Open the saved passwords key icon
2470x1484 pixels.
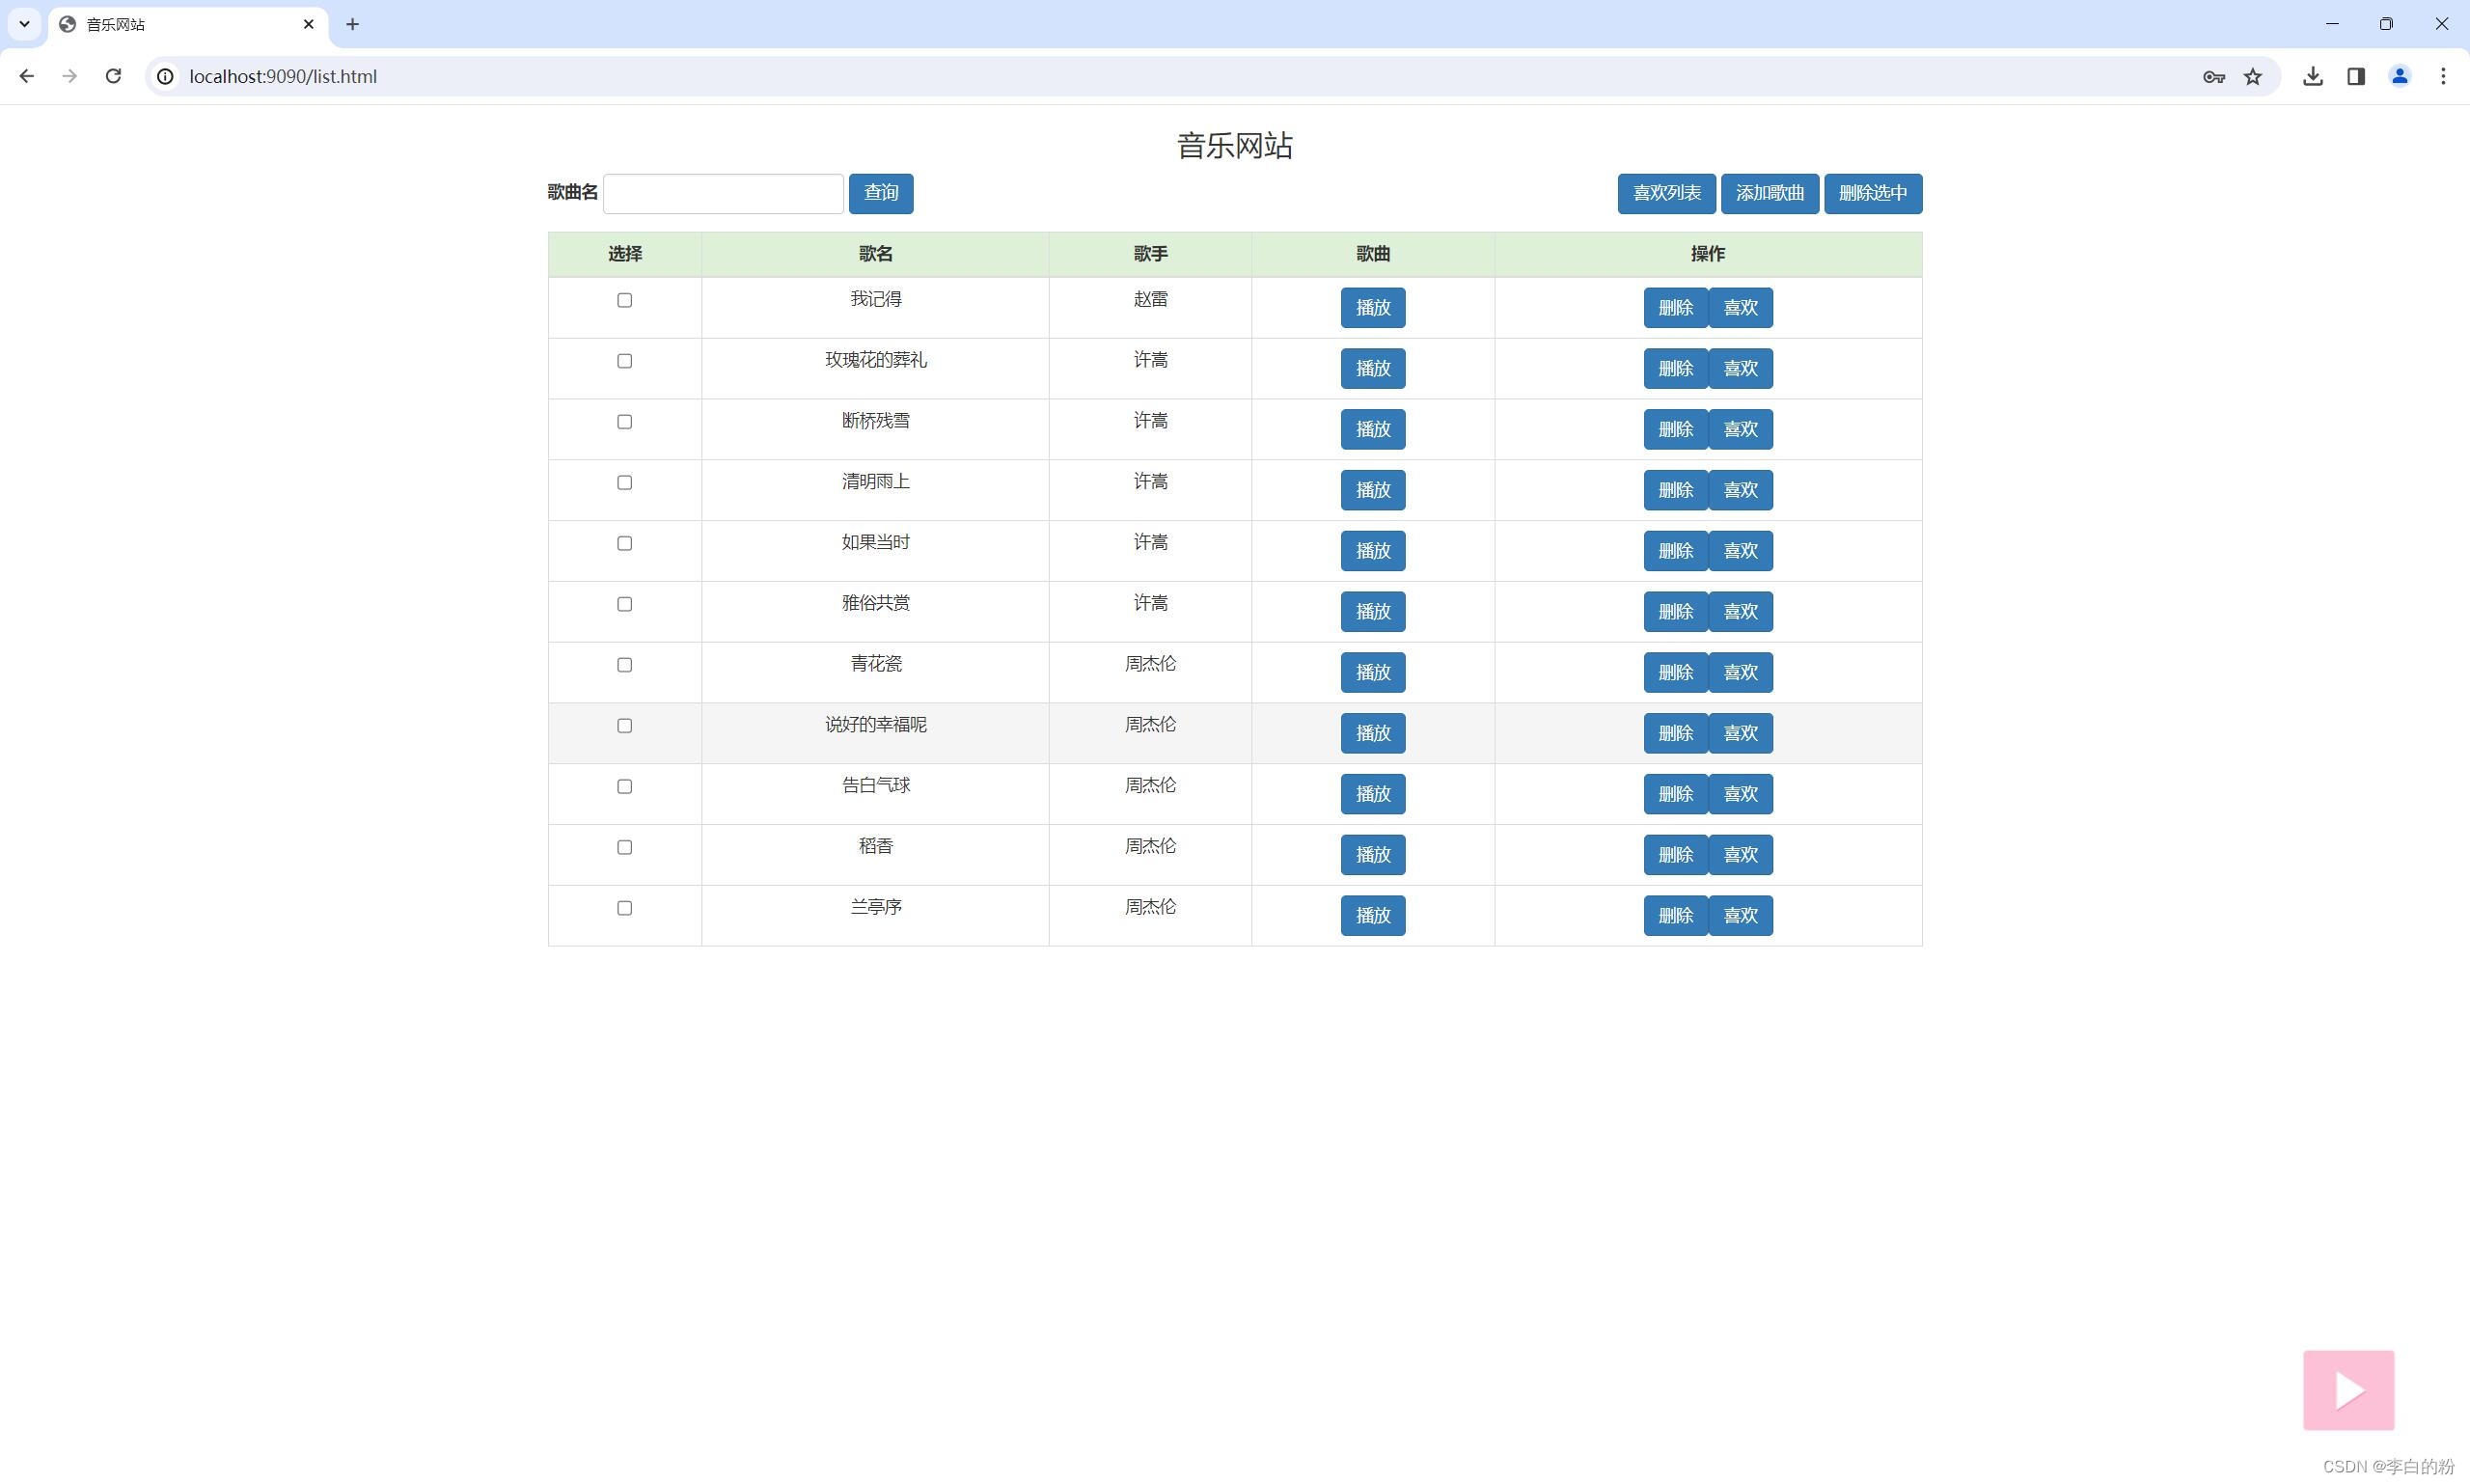(2213, 77)
